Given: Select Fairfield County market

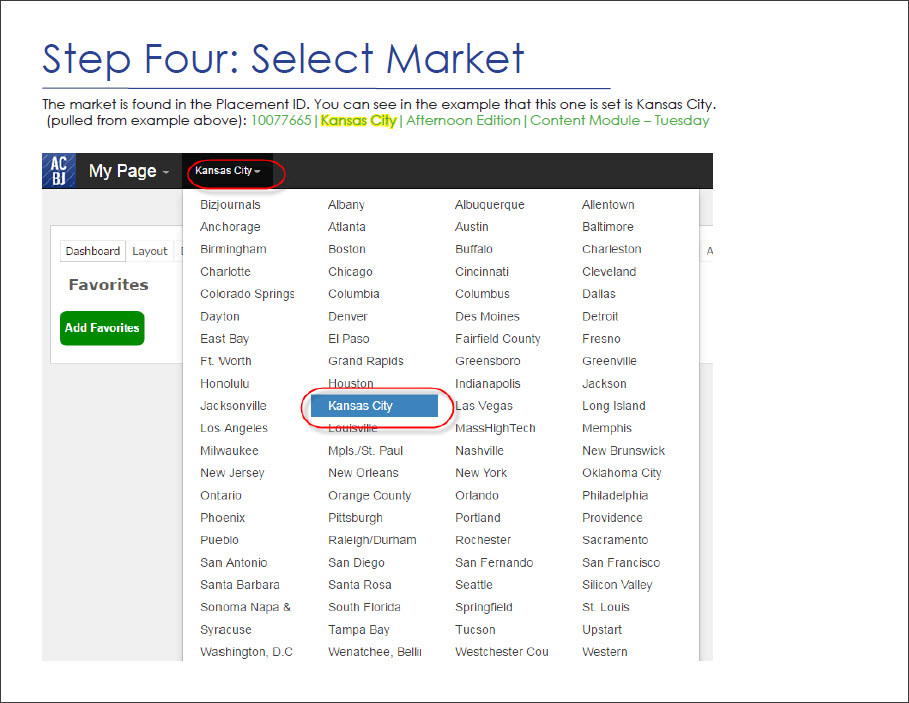Looking at the screenshot, I should [x=497, y=339].
